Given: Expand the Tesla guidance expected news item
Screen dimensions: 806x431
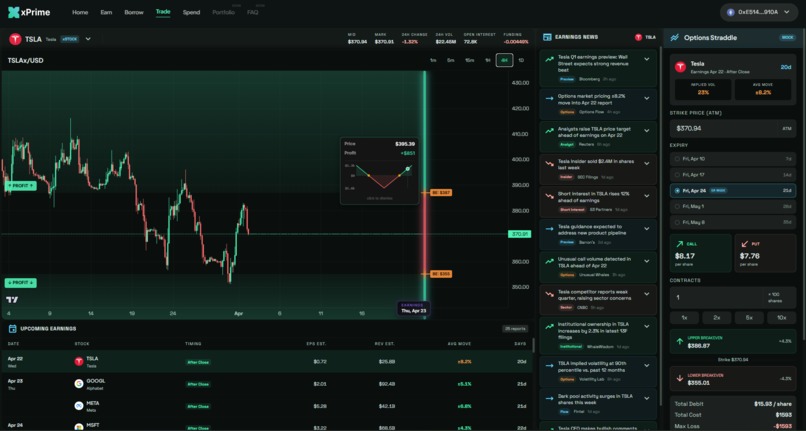Looking at the screenshot, I should 647,229.
